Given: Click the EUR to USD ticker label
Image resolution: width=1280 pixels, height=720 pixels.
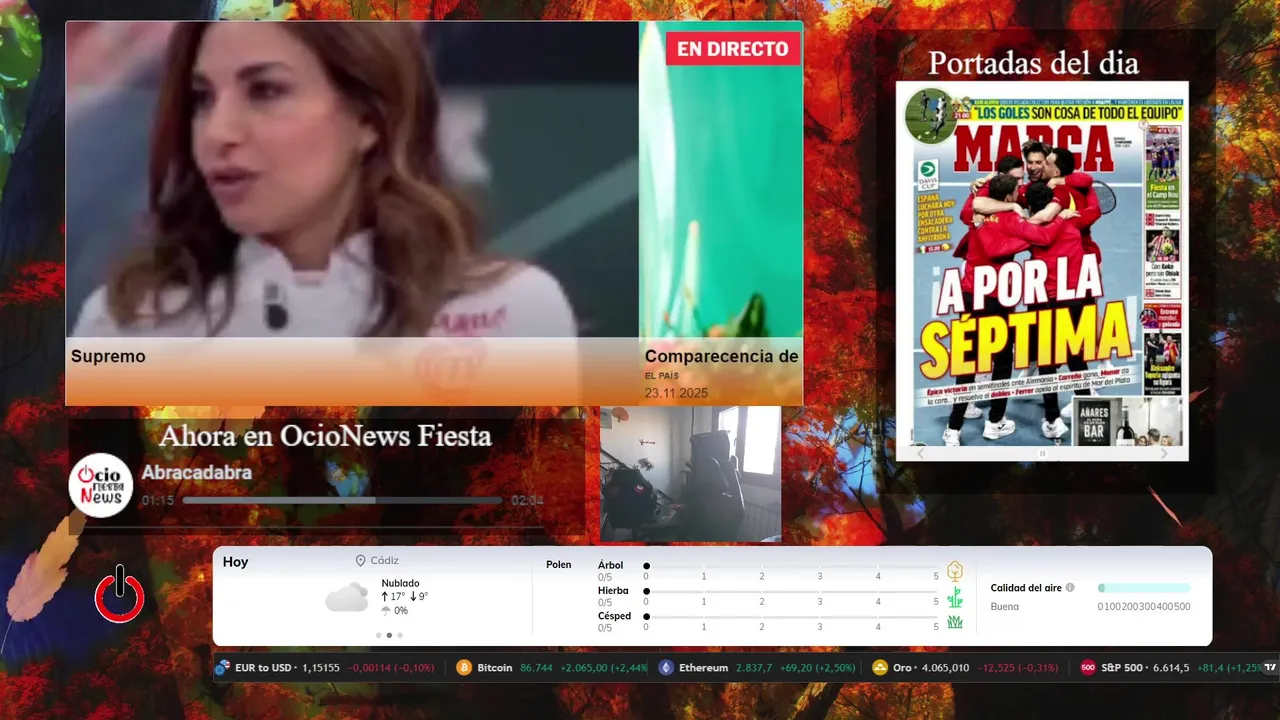Looking at the screenshot, I should pos(263,668).
